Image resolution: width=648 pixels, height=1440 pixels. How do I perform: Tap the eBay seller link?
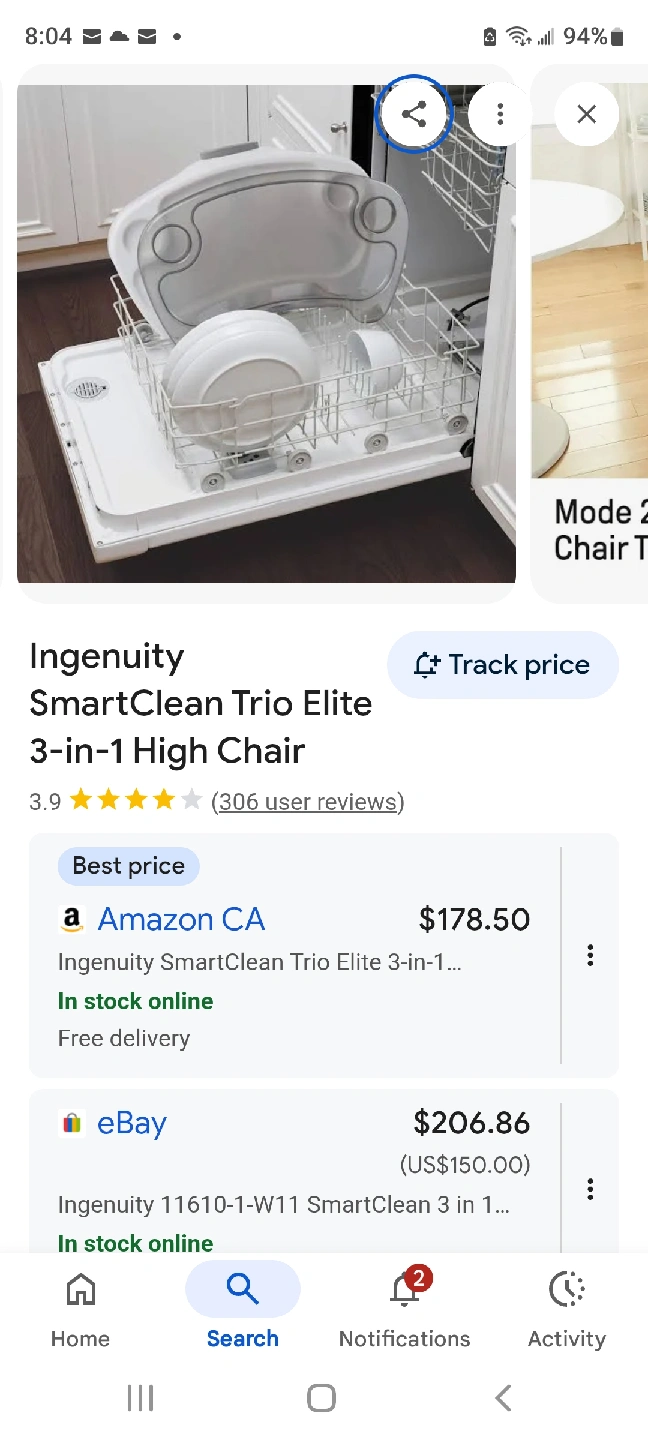131,1123
